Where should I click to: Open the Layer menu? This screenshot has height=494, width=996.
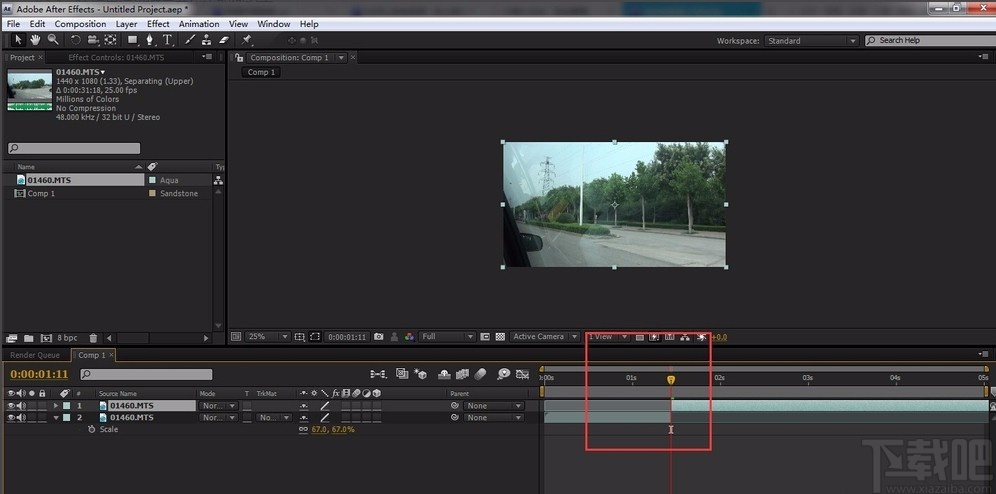click(x=126, y=24)
